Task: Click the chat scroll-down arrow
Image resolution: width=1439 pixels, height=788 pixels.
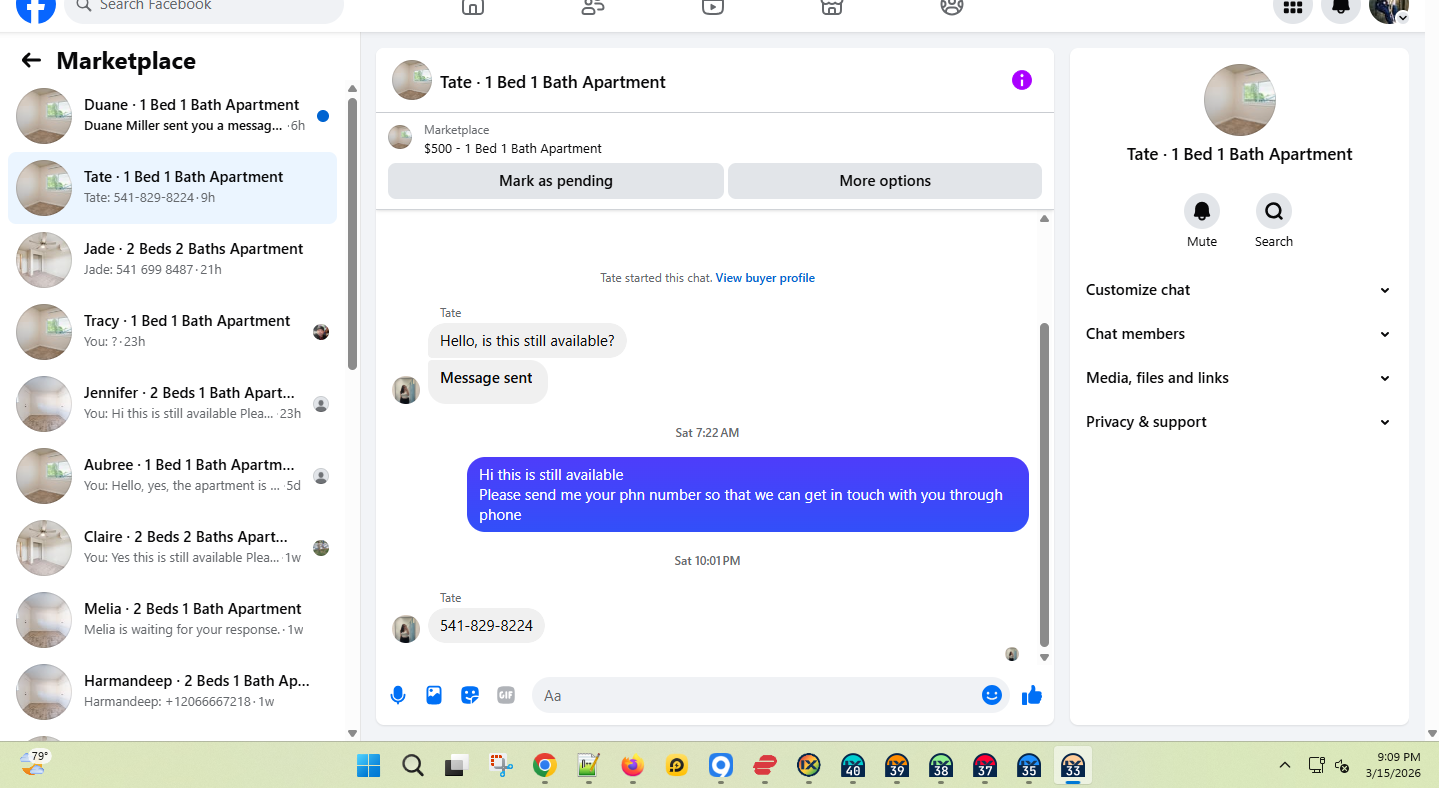Action: point(1045,657)
